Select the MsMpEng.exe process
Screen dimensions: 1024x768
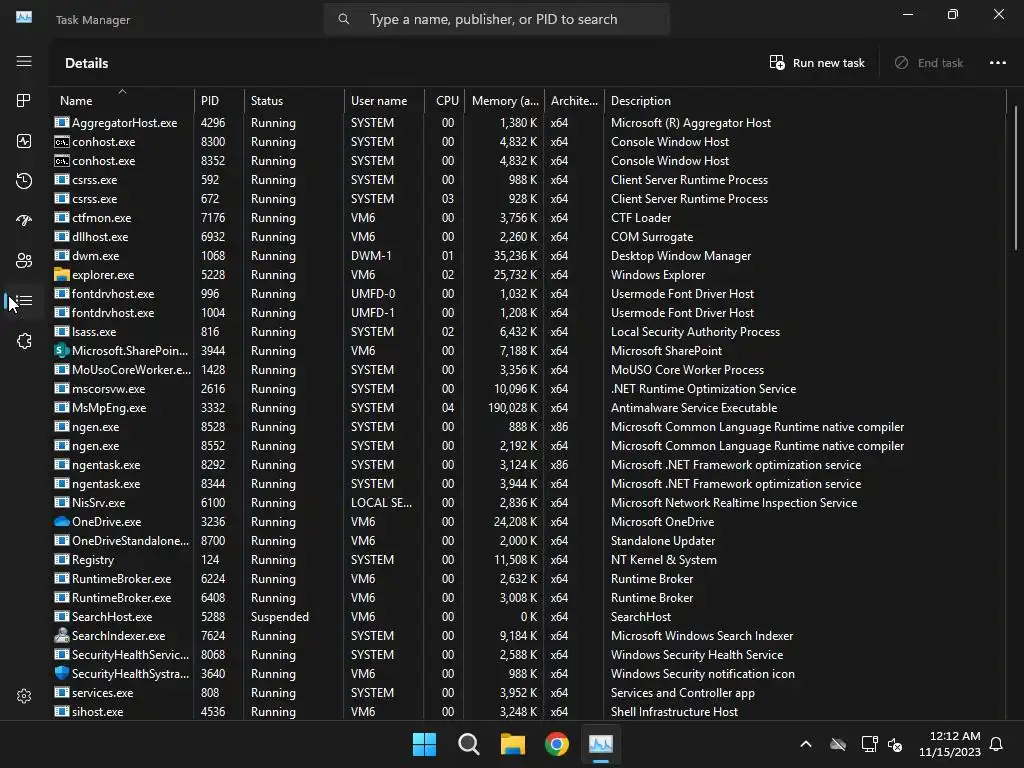528,408
